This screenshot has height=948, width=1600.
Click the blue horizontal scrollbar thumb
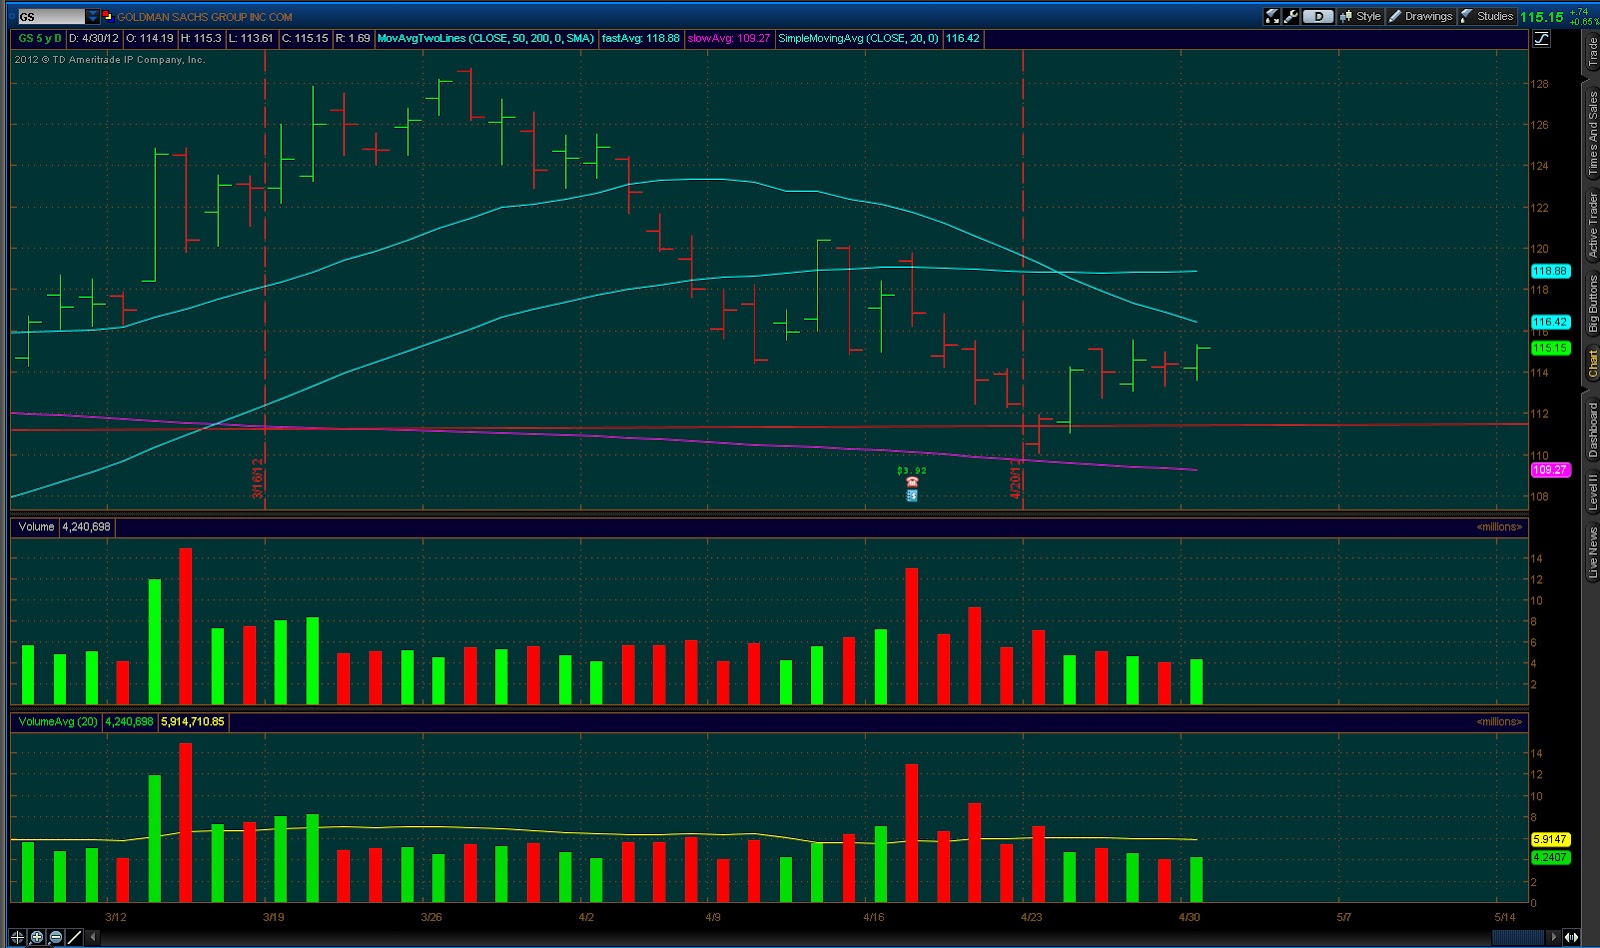tap(1518, 937)
